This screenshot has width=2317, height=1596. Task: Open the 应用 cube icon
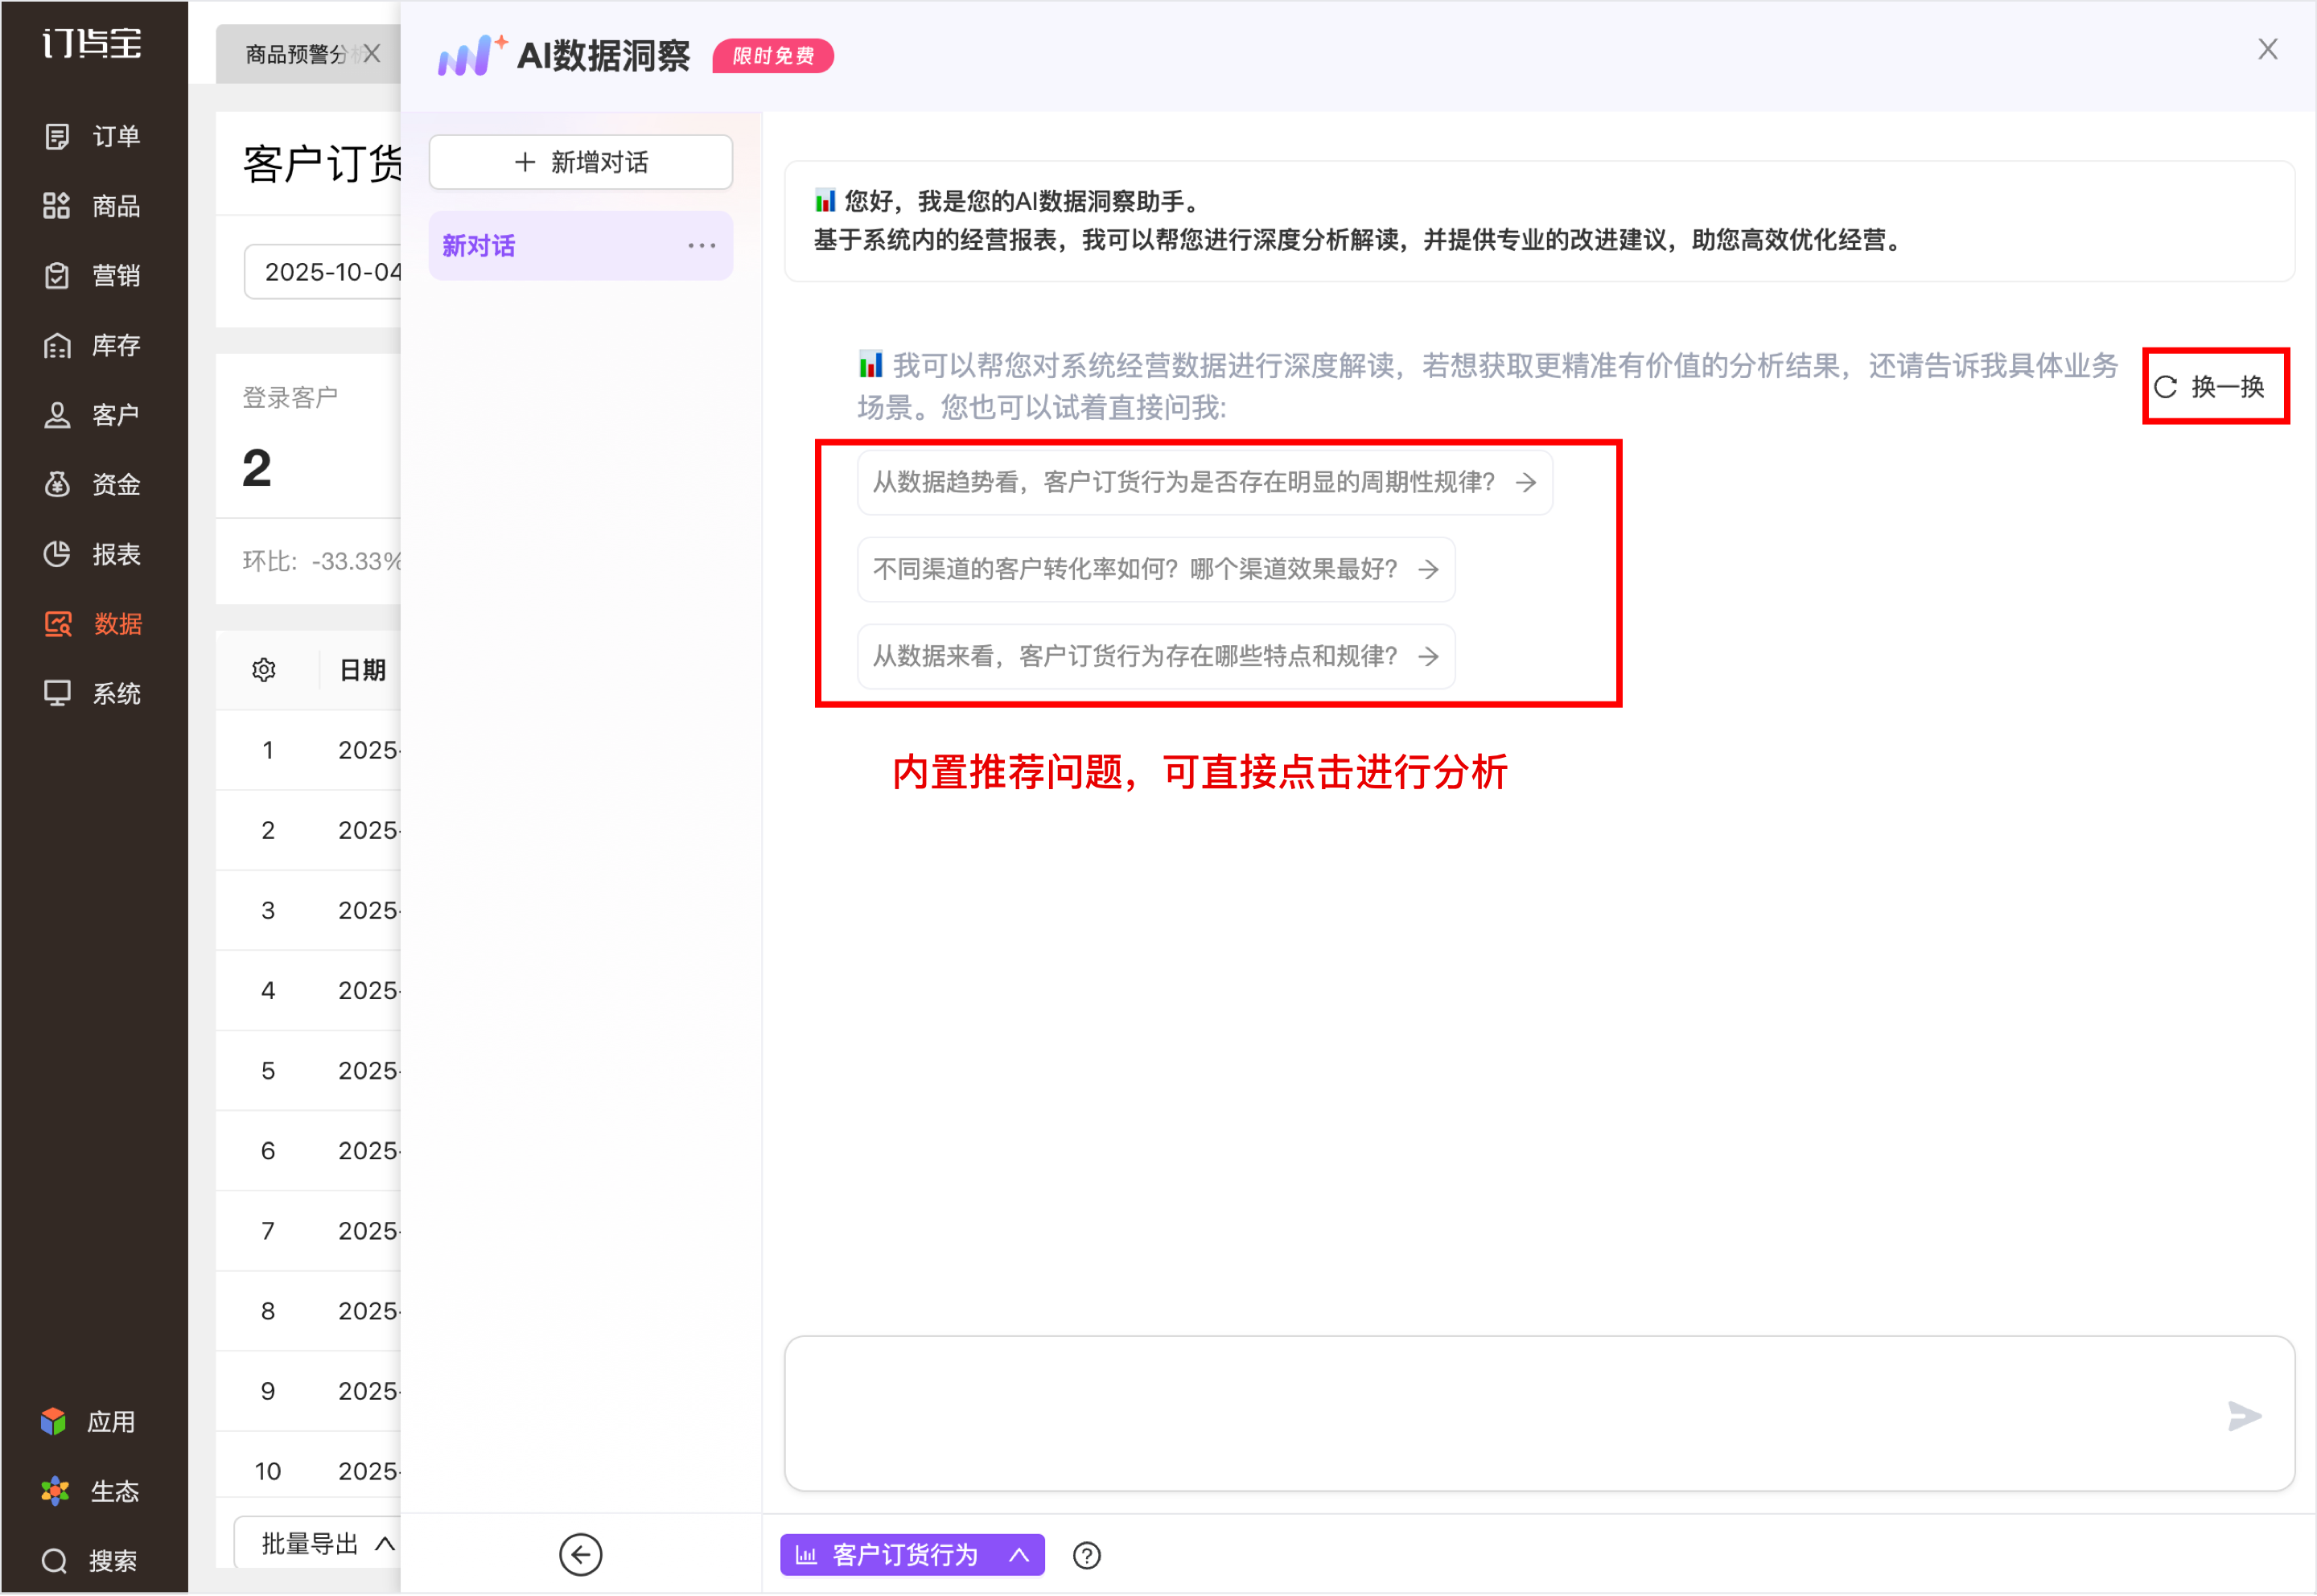click(x=54, y=1421)
